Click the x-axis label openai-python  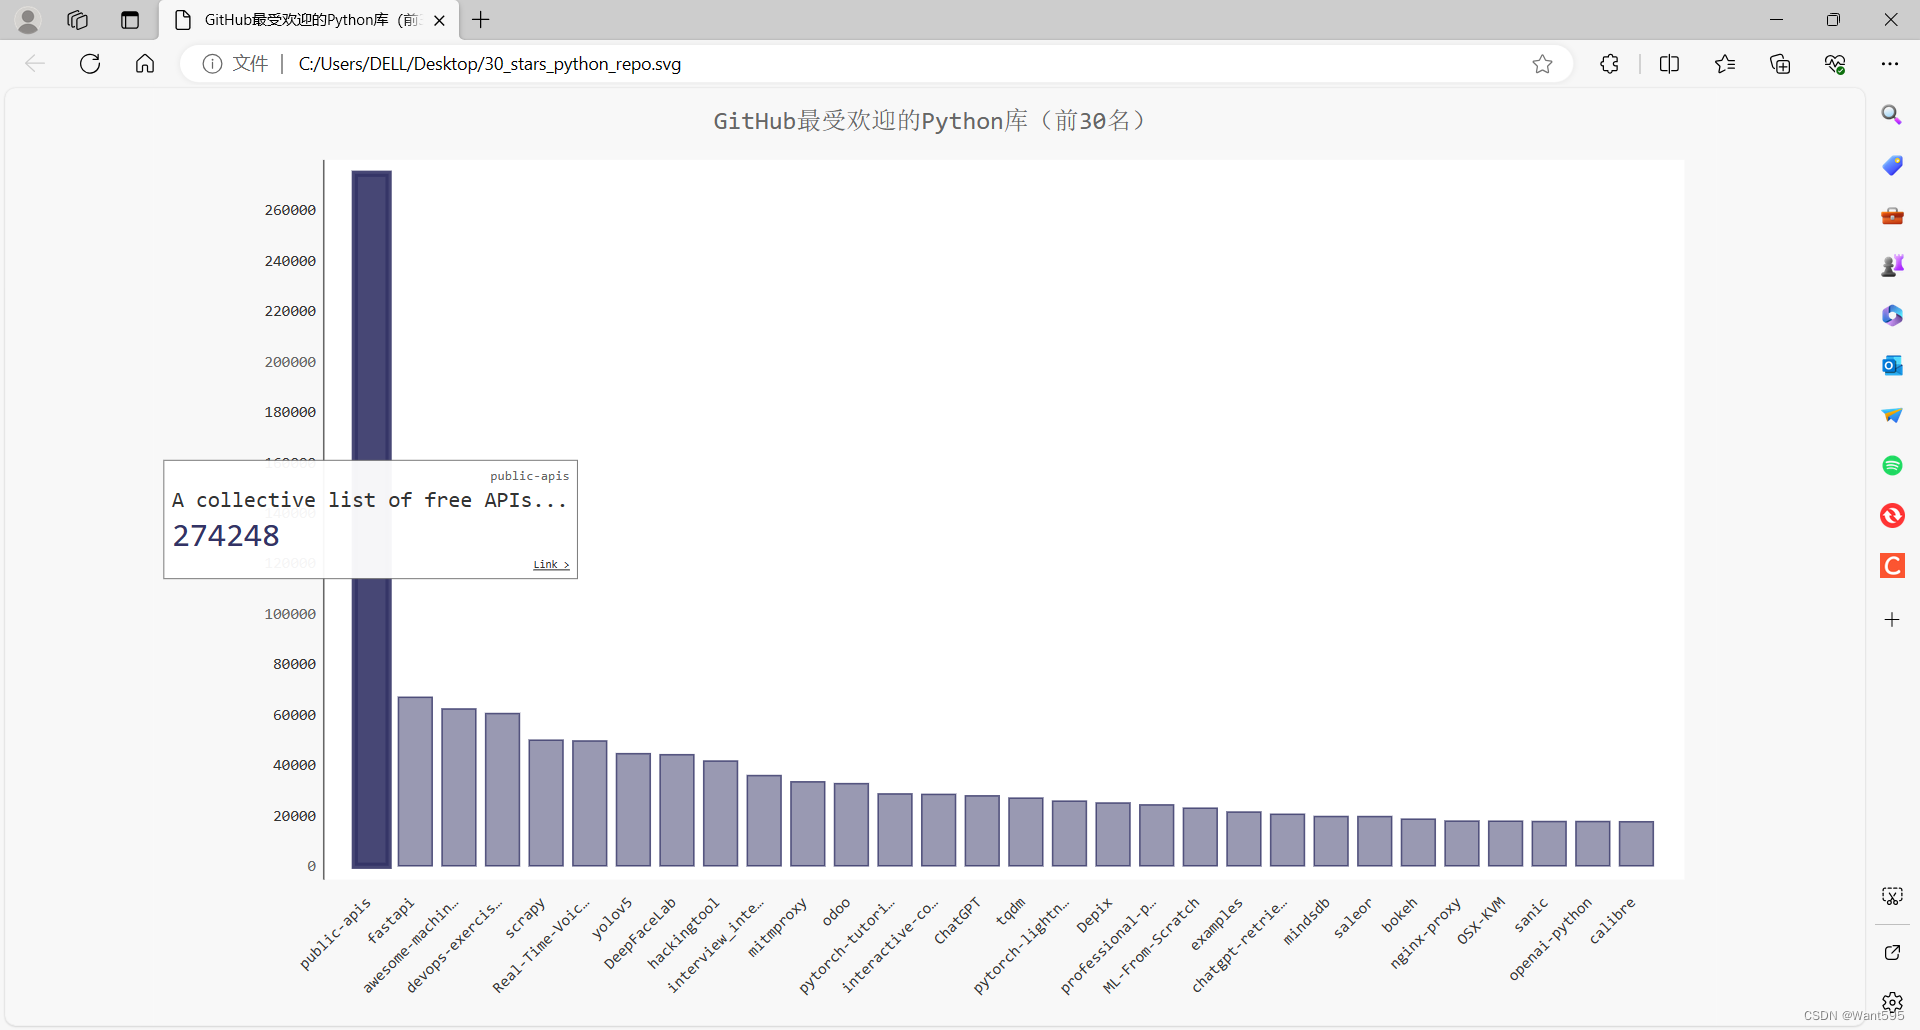coord(1550,939)
